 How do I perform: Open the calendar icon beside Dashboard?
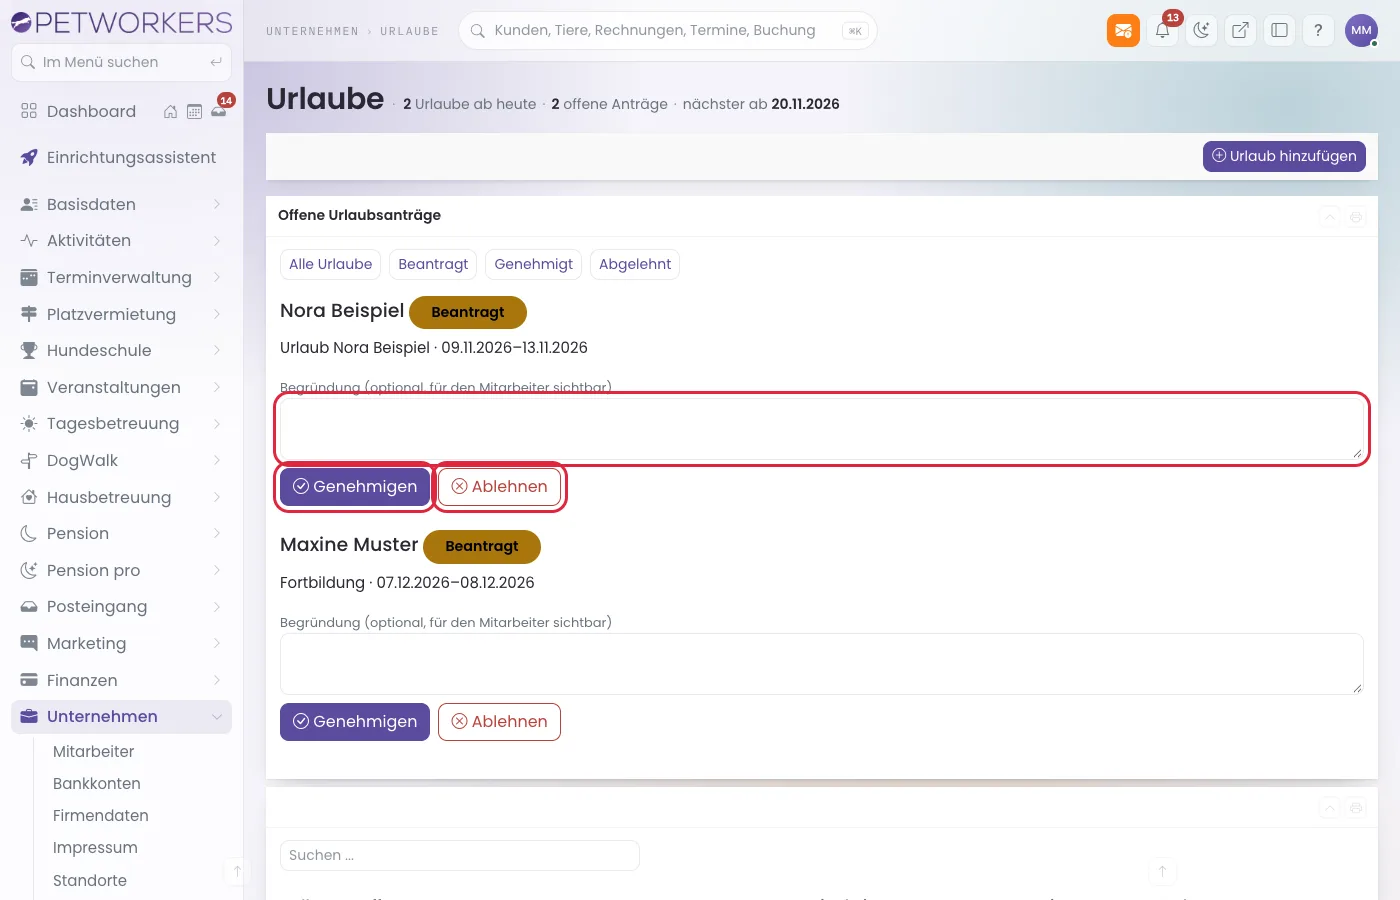tap(194, 112)
